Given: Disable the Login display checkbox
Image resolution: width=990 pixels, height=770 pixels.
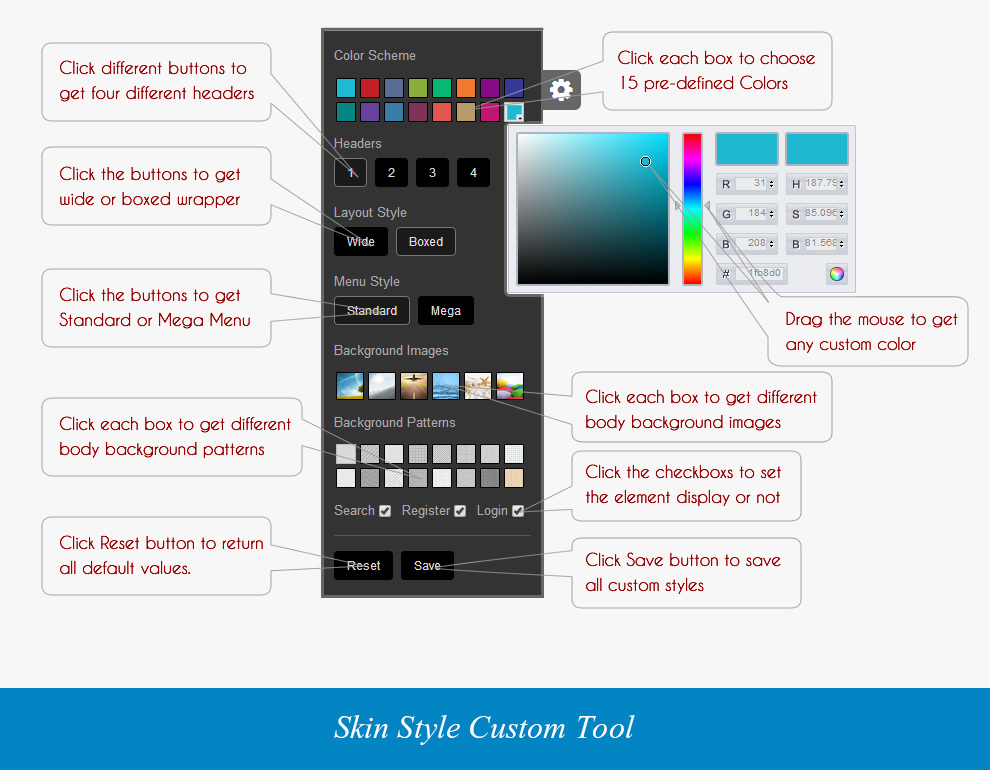Looking at the screenshot, I should pos(518,511).
